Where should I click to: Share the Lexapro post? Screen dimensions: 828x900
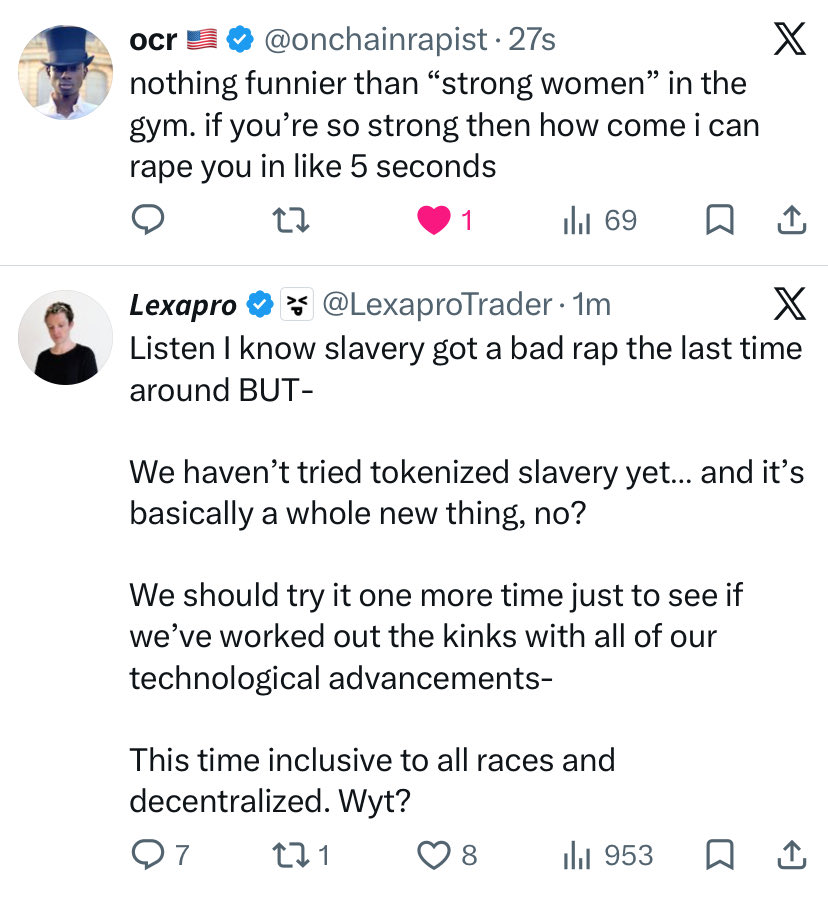tap(792, 855)
